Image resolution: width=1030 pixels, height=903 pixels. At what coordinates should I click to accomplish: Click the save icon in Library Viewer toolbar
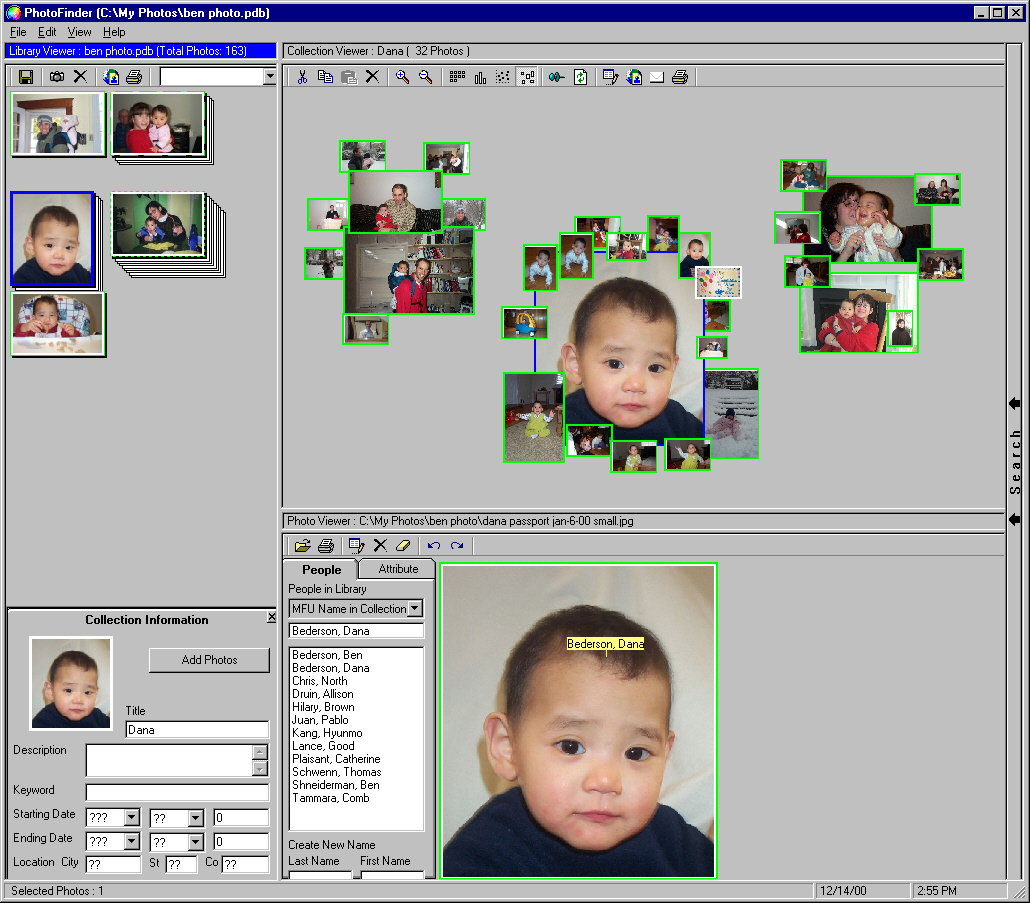point(26,77)
